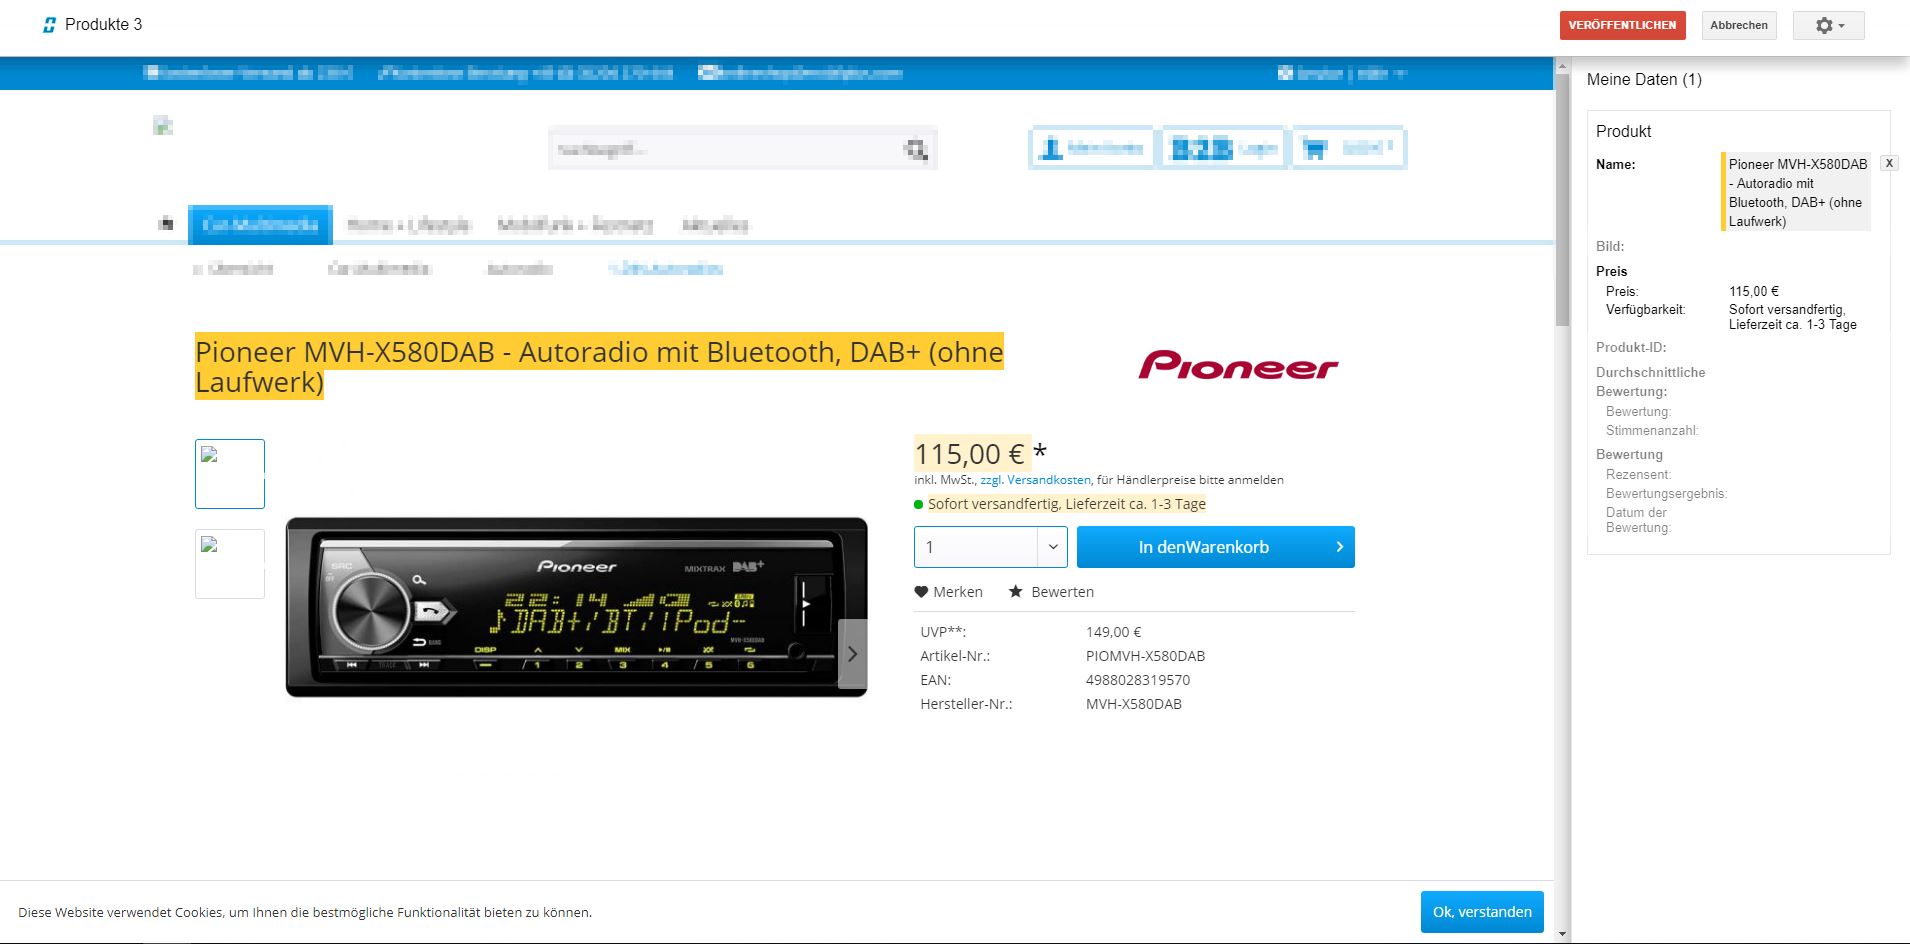
Task: Click the Stimmenanzahl field label
Action: pyautogui.click(x=1652, y=430)
